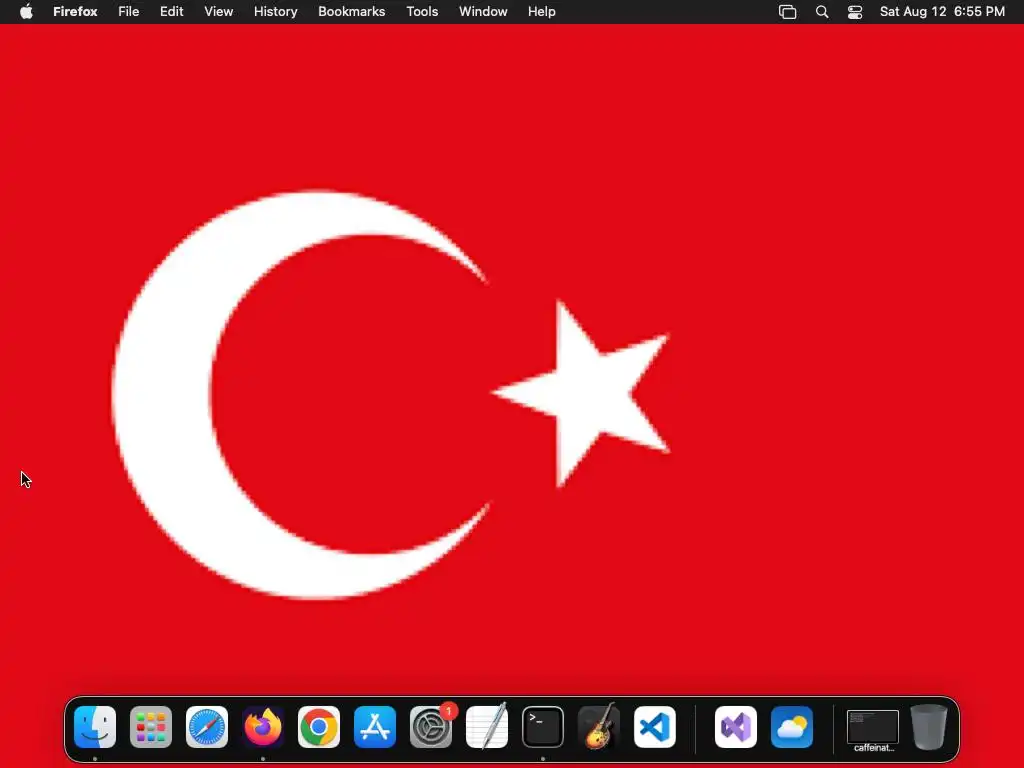The height and width of the screenshot is (768, 1024).
Task: Open the Window menu
Action: (483, 12)
